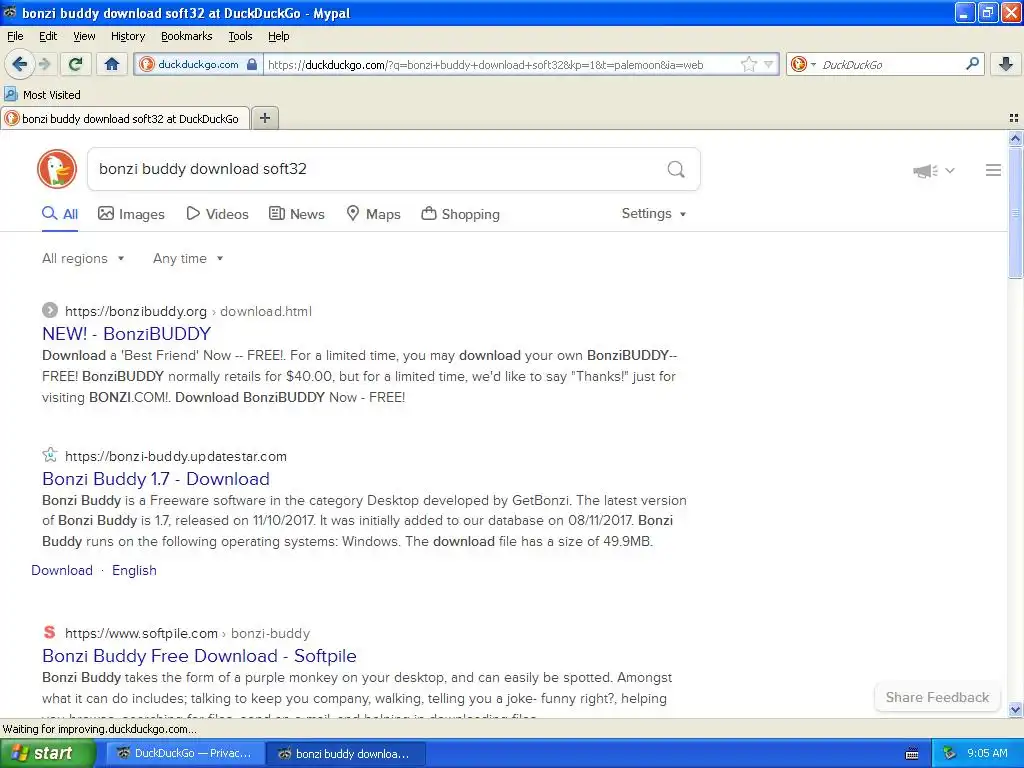Open Bonzi Buddy Free Download - Softpile result

point(199,656)
